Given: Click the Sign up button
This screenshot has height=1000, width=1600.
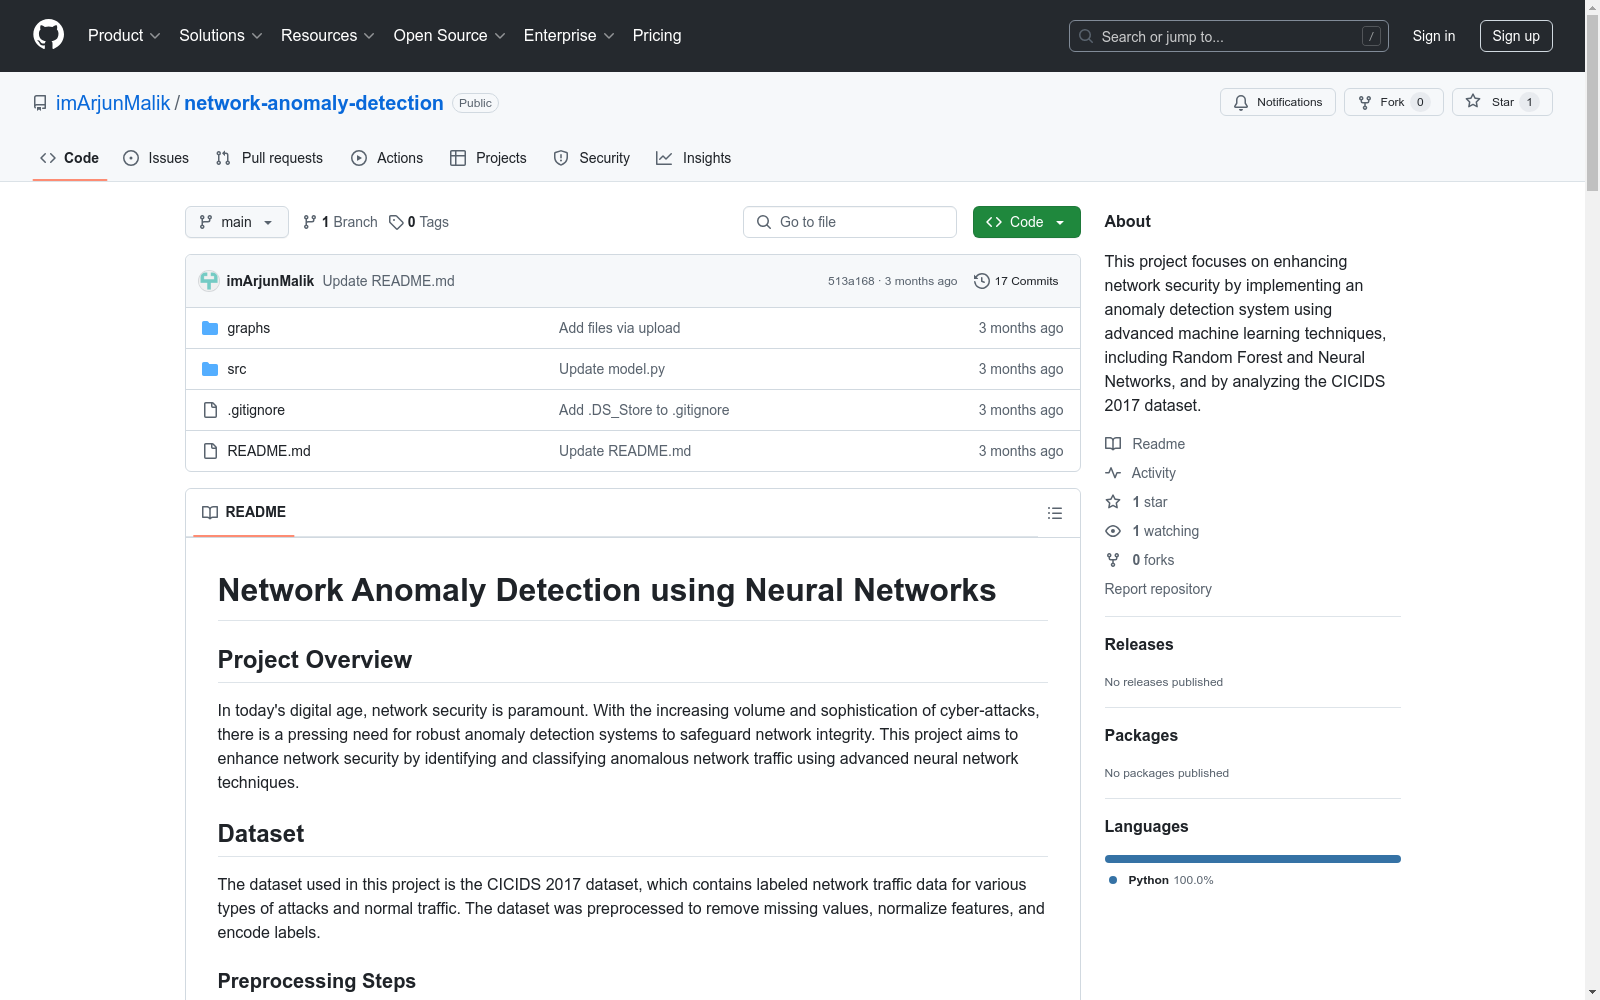Looking at the screenshot, I should 1516,36.
